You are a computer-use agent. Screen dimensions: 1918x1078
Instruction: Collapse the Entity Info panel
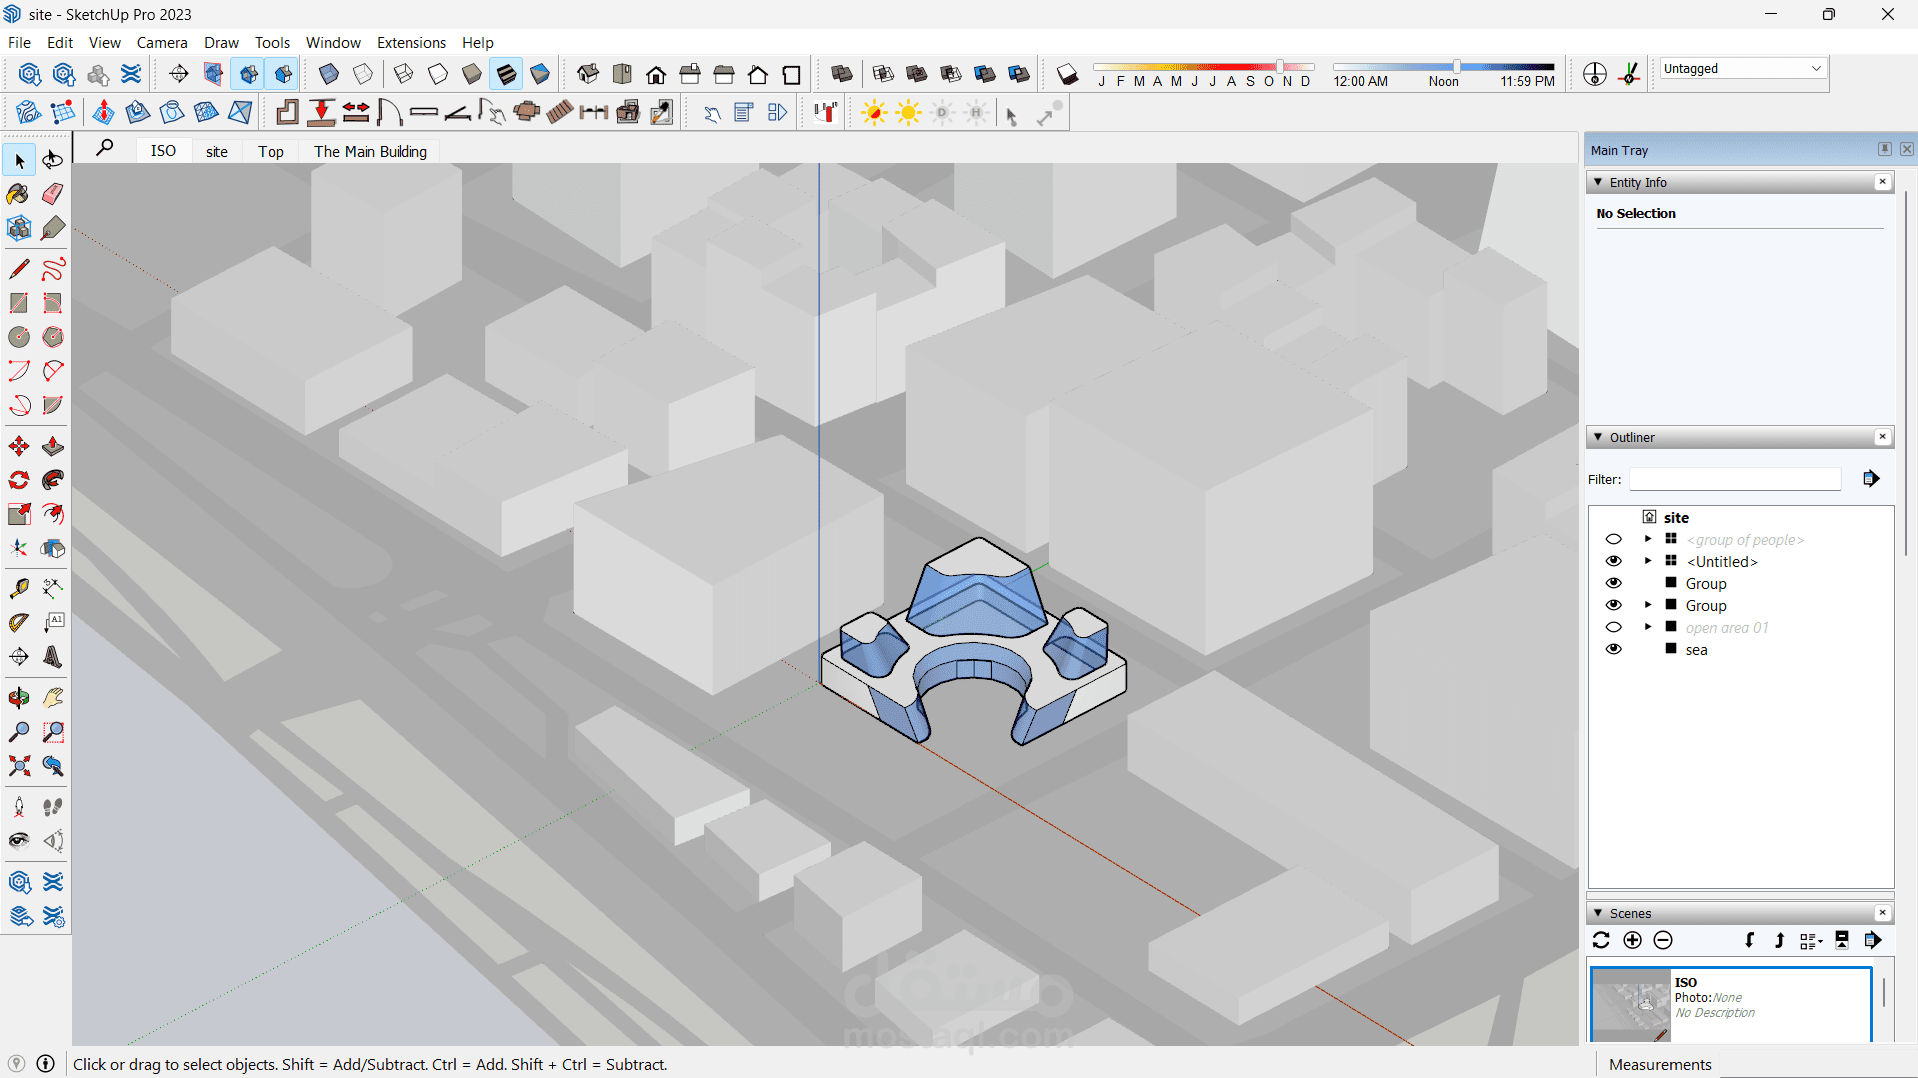[x=1599, y=183]
